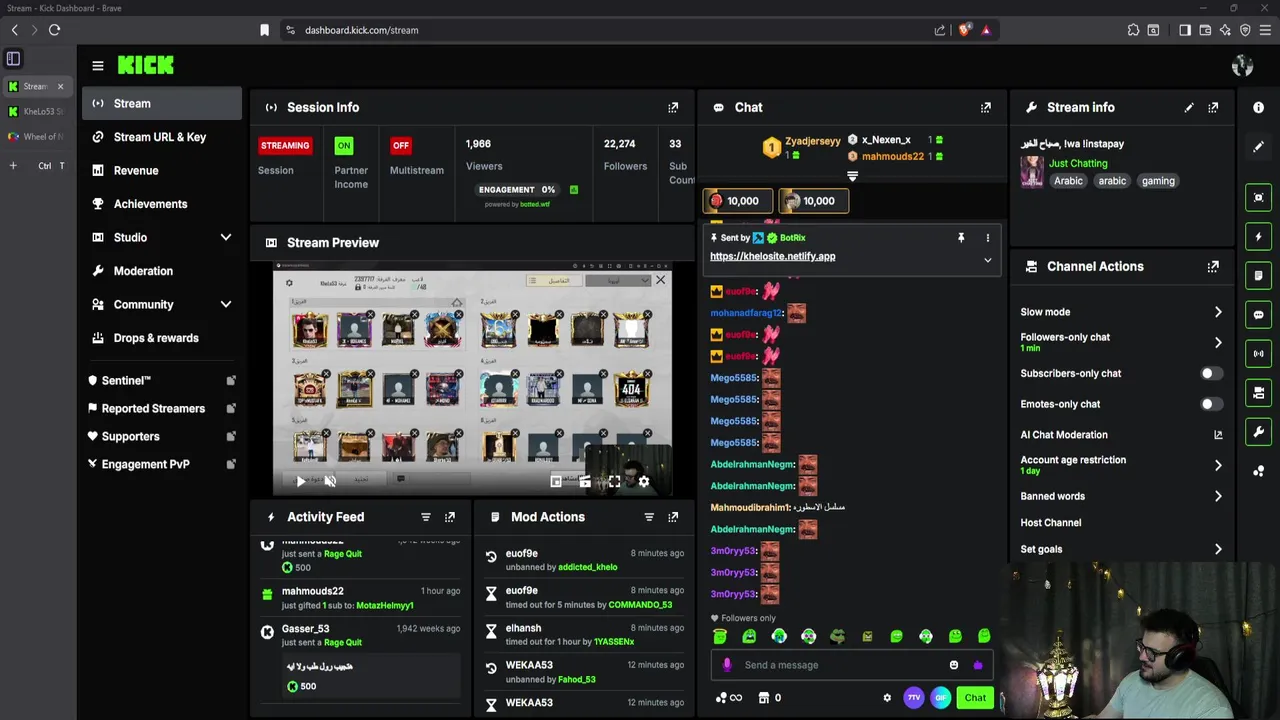
Task: Click the GIF button in chat
Action: tap(941, 698)
